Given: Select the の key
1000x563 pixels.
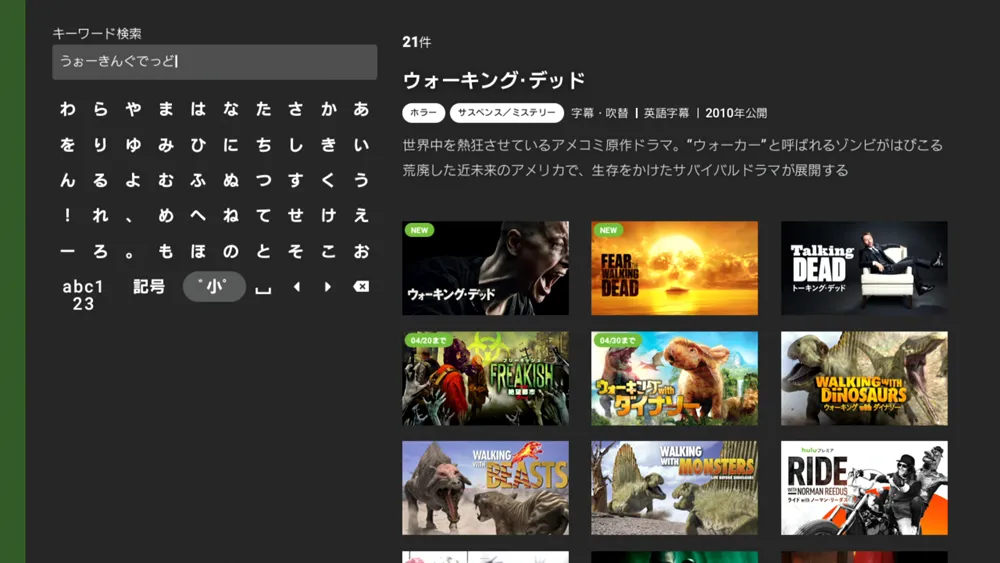Looking at the screenshot, I should pos(231,251).
